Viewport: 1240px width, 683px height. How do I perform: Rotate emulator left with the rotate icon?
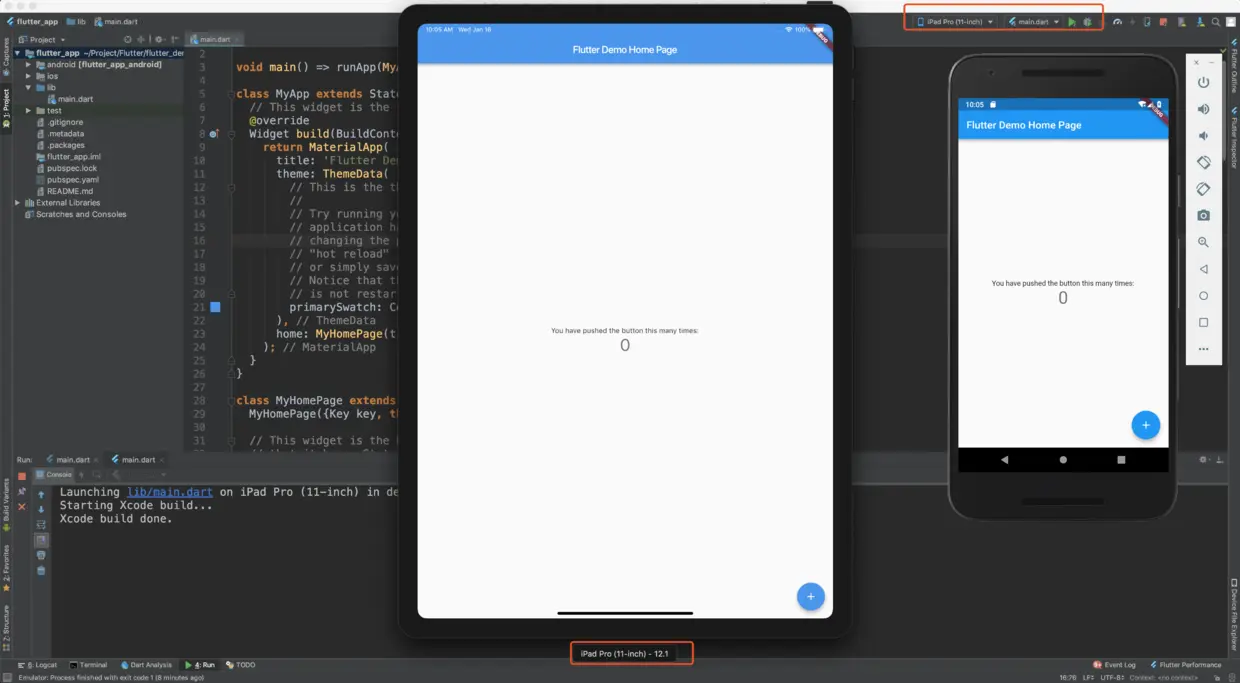click(1203, 162)
